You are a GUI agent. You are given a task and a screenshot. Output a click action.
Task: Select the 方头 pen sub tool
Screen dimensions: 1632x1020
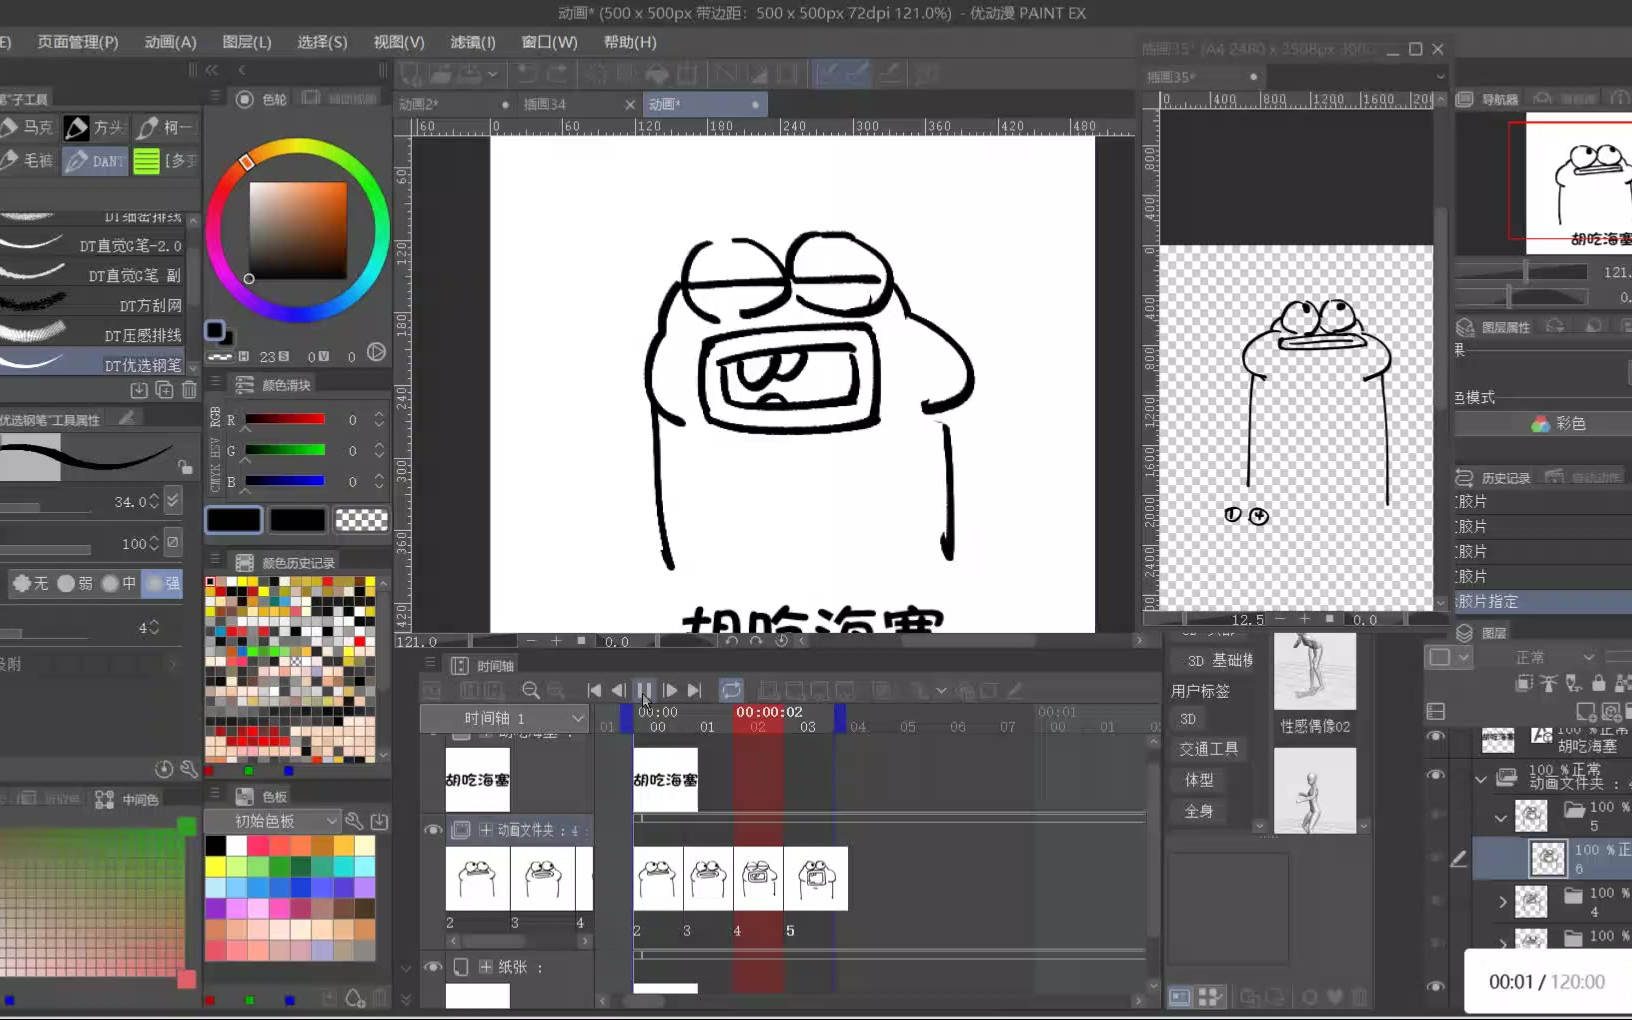tap(95, 128)
